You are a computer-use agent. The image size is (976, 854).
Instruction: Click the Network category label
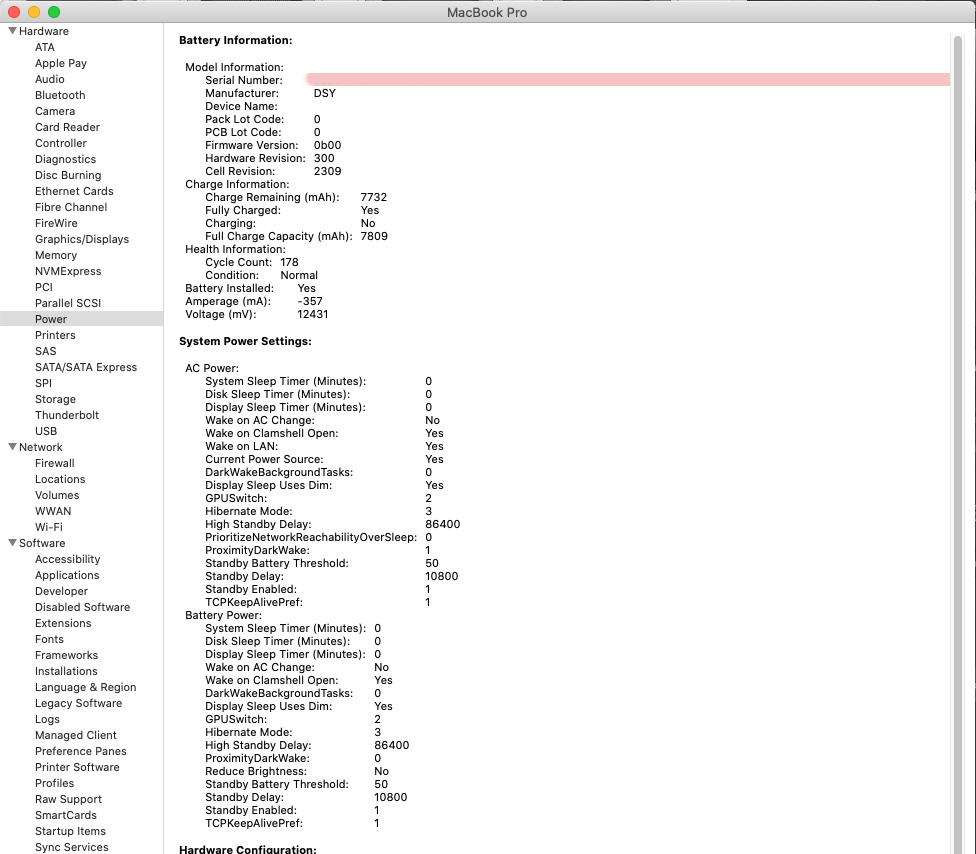40,447
